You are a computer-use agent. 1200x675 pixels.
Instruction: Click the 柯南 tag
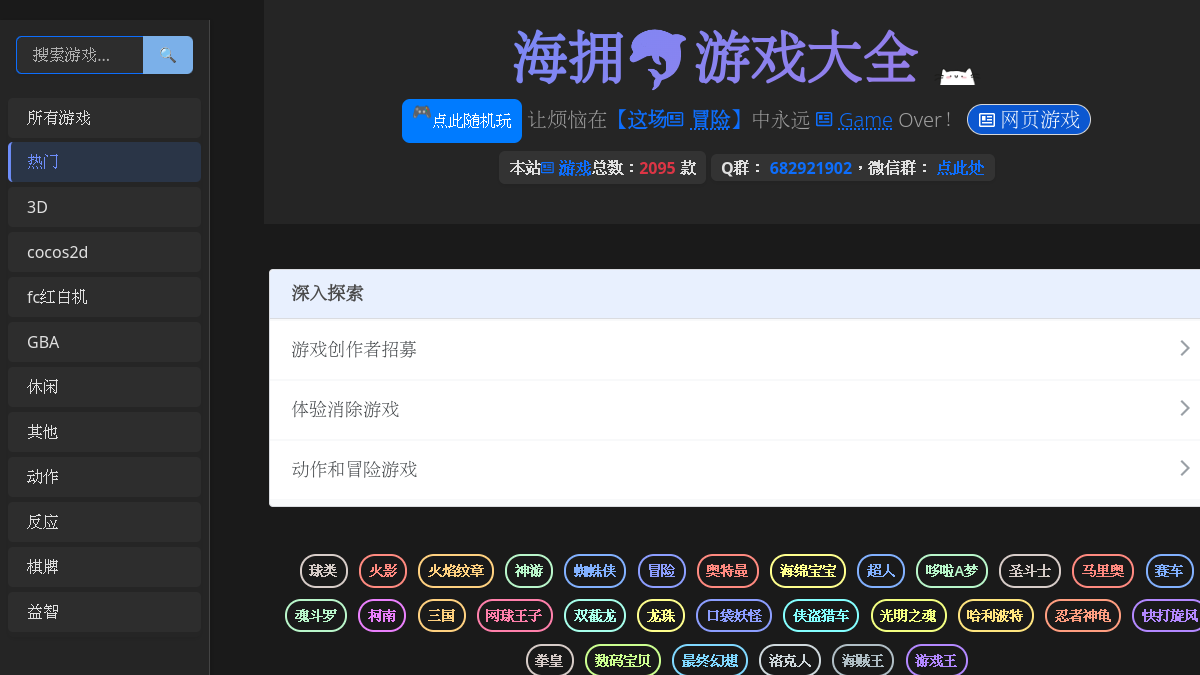click(382, 615)
